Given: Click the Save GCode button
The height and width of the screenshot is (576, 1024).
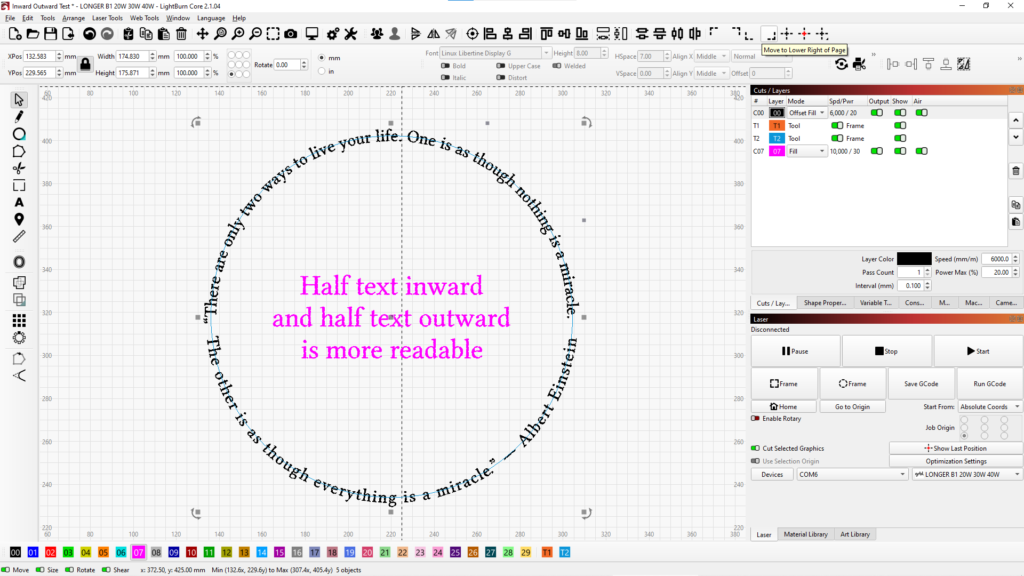Looking at the screenshot, I should tap(921, 384).
